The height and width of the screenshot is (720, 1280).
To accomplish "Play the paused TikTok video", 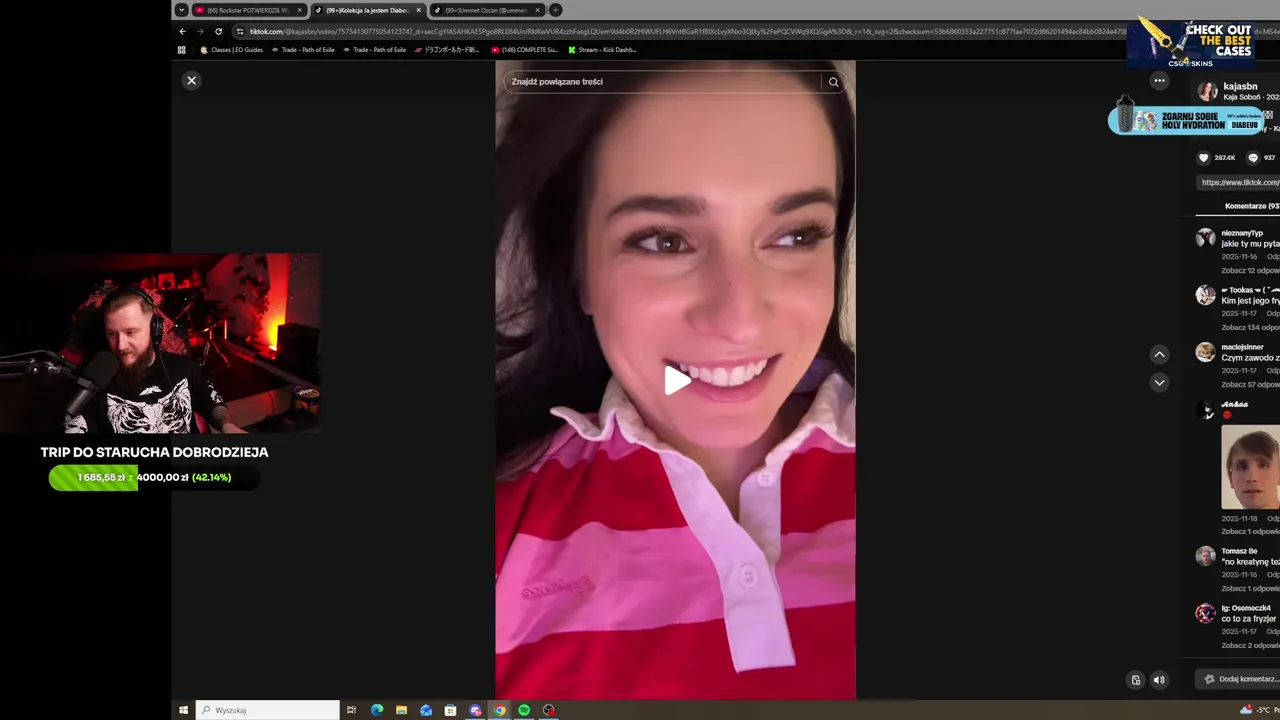I will pyautogui.click(x=676, y=380).
